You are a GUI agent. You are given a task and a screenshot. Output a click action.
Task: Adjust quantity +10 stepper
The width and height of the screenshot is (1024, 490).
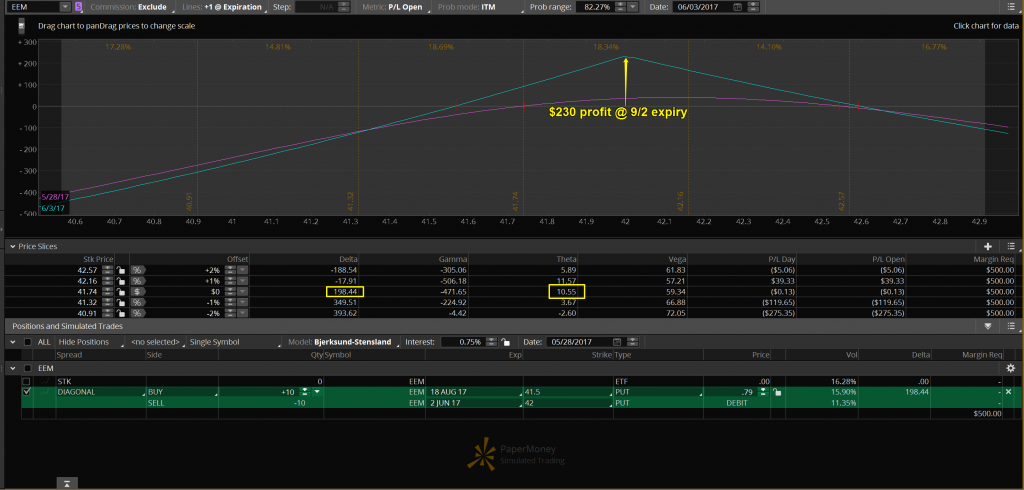click(x=305, y=392)
